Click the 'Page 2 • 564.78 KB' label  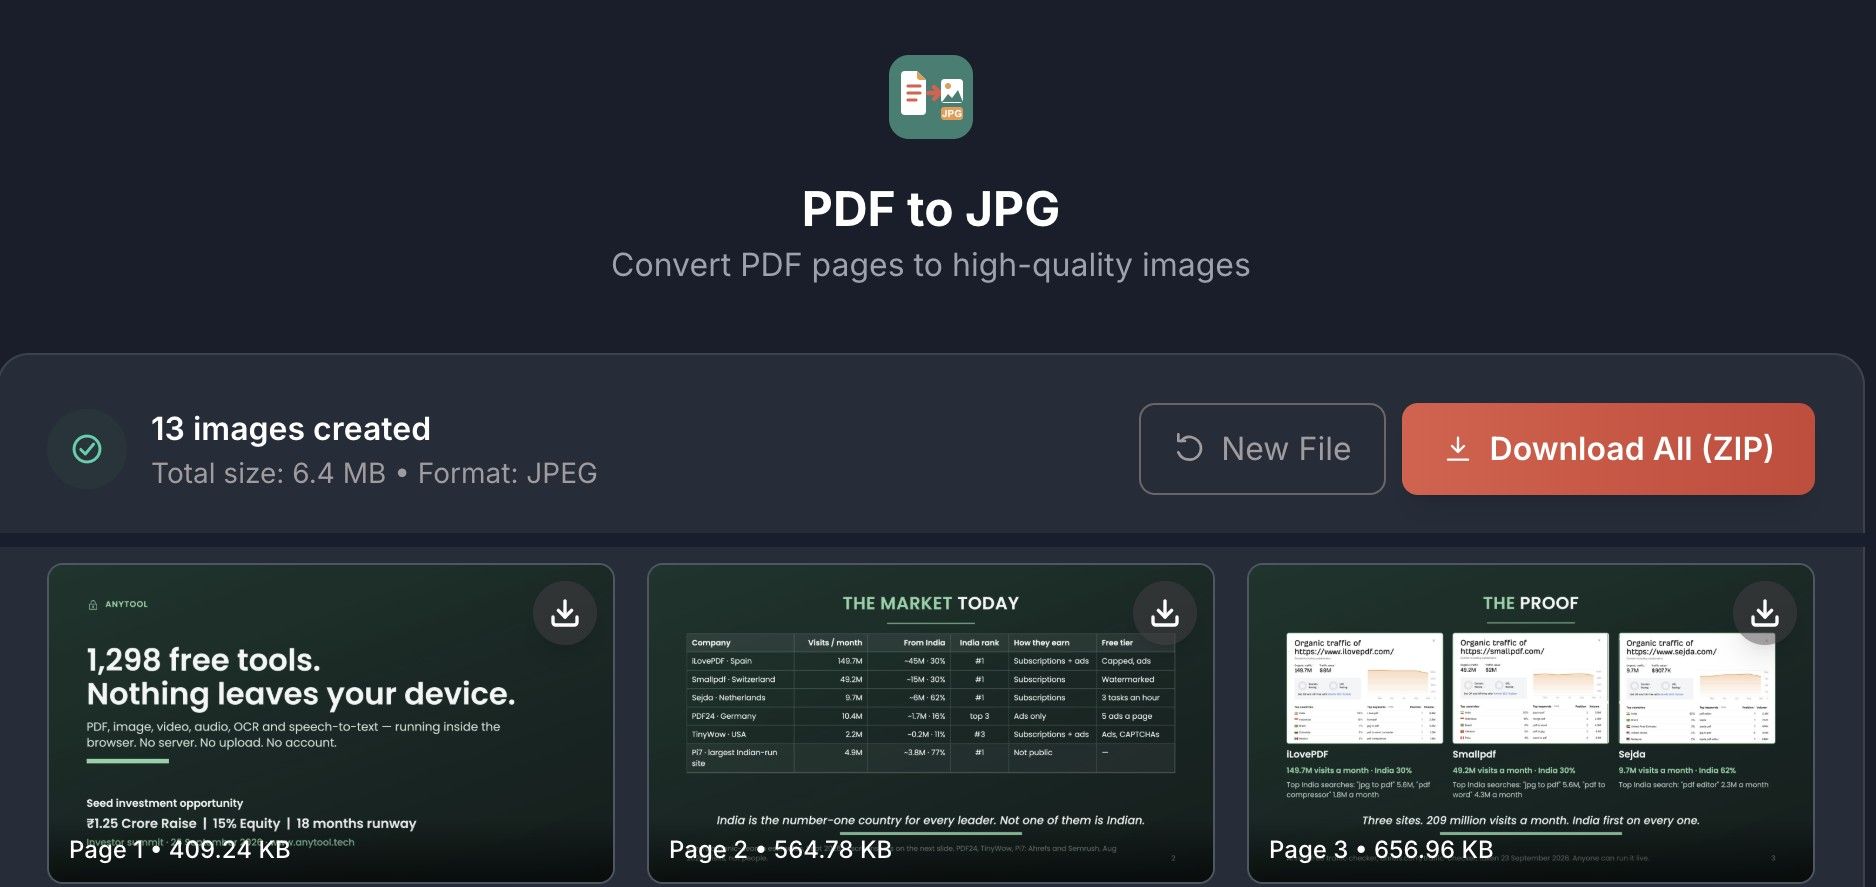pos(780,850)
